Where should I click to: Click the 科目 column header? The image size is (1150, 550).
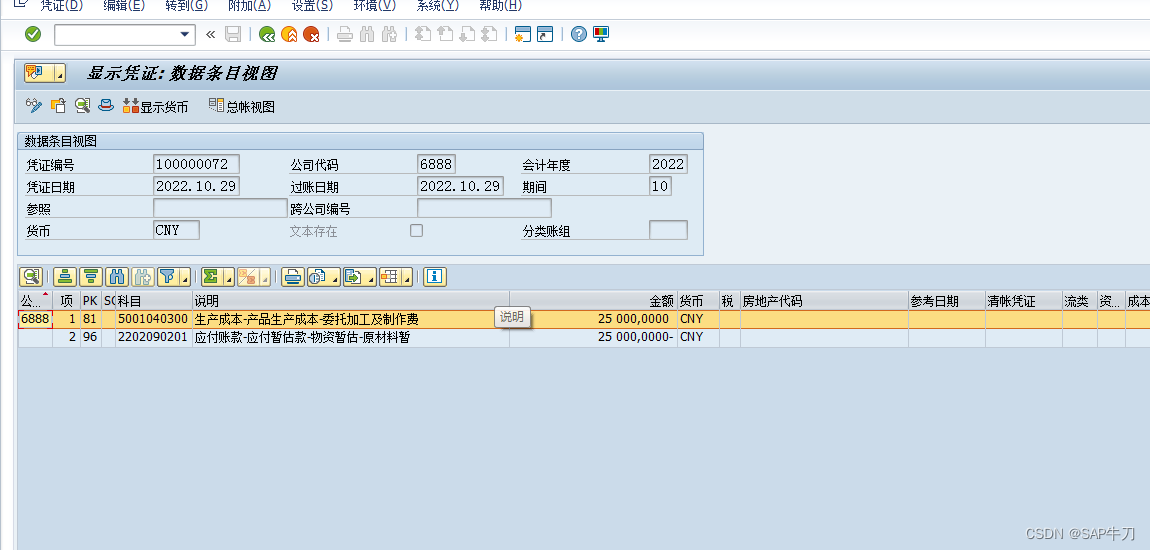click(153, 301)
